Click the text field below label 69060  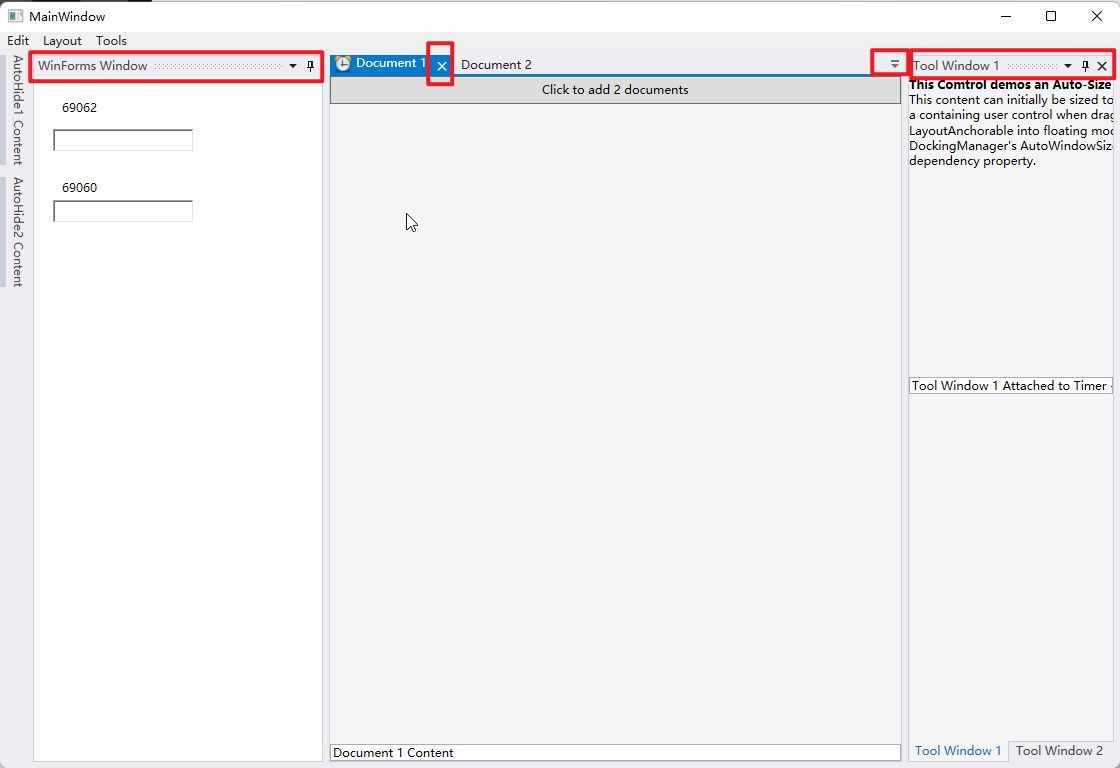tap(122, 211)
